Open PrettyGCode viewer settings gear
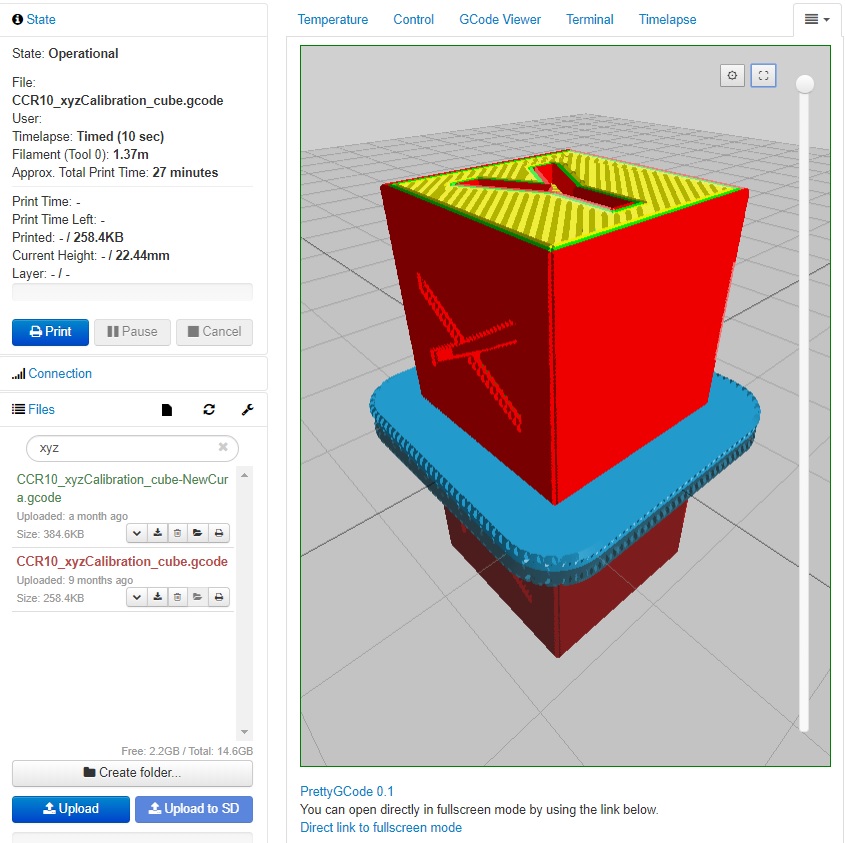This screenshot has height=843, width=845. pos(731,75)
